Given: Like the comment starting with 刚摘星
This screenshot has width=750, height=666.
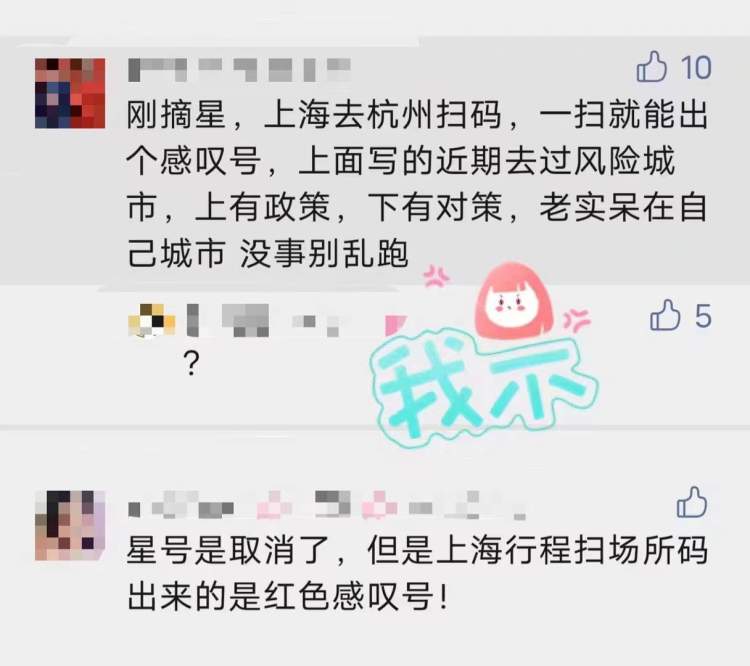Looking at the screenshot, I should coord(651,67).
